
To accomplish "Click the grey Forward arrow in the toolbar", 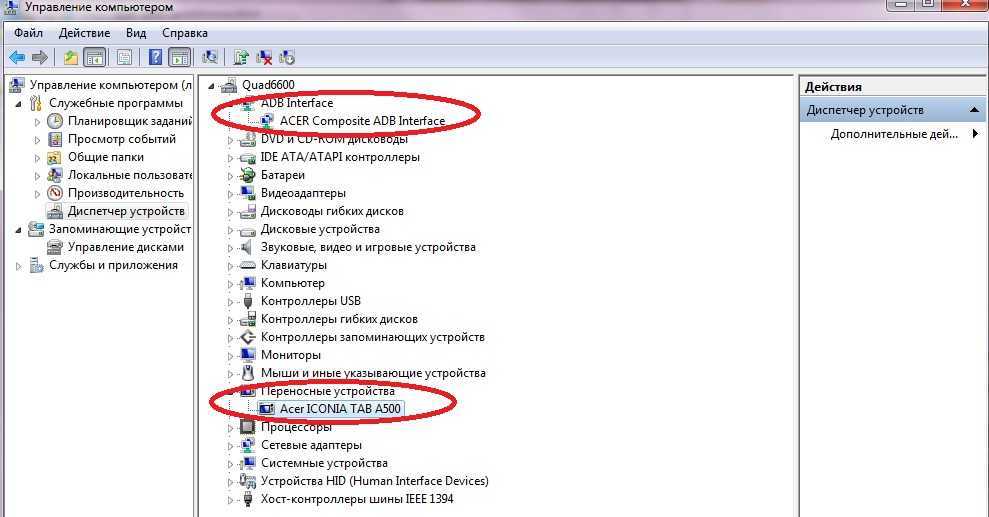I will 40,58.
